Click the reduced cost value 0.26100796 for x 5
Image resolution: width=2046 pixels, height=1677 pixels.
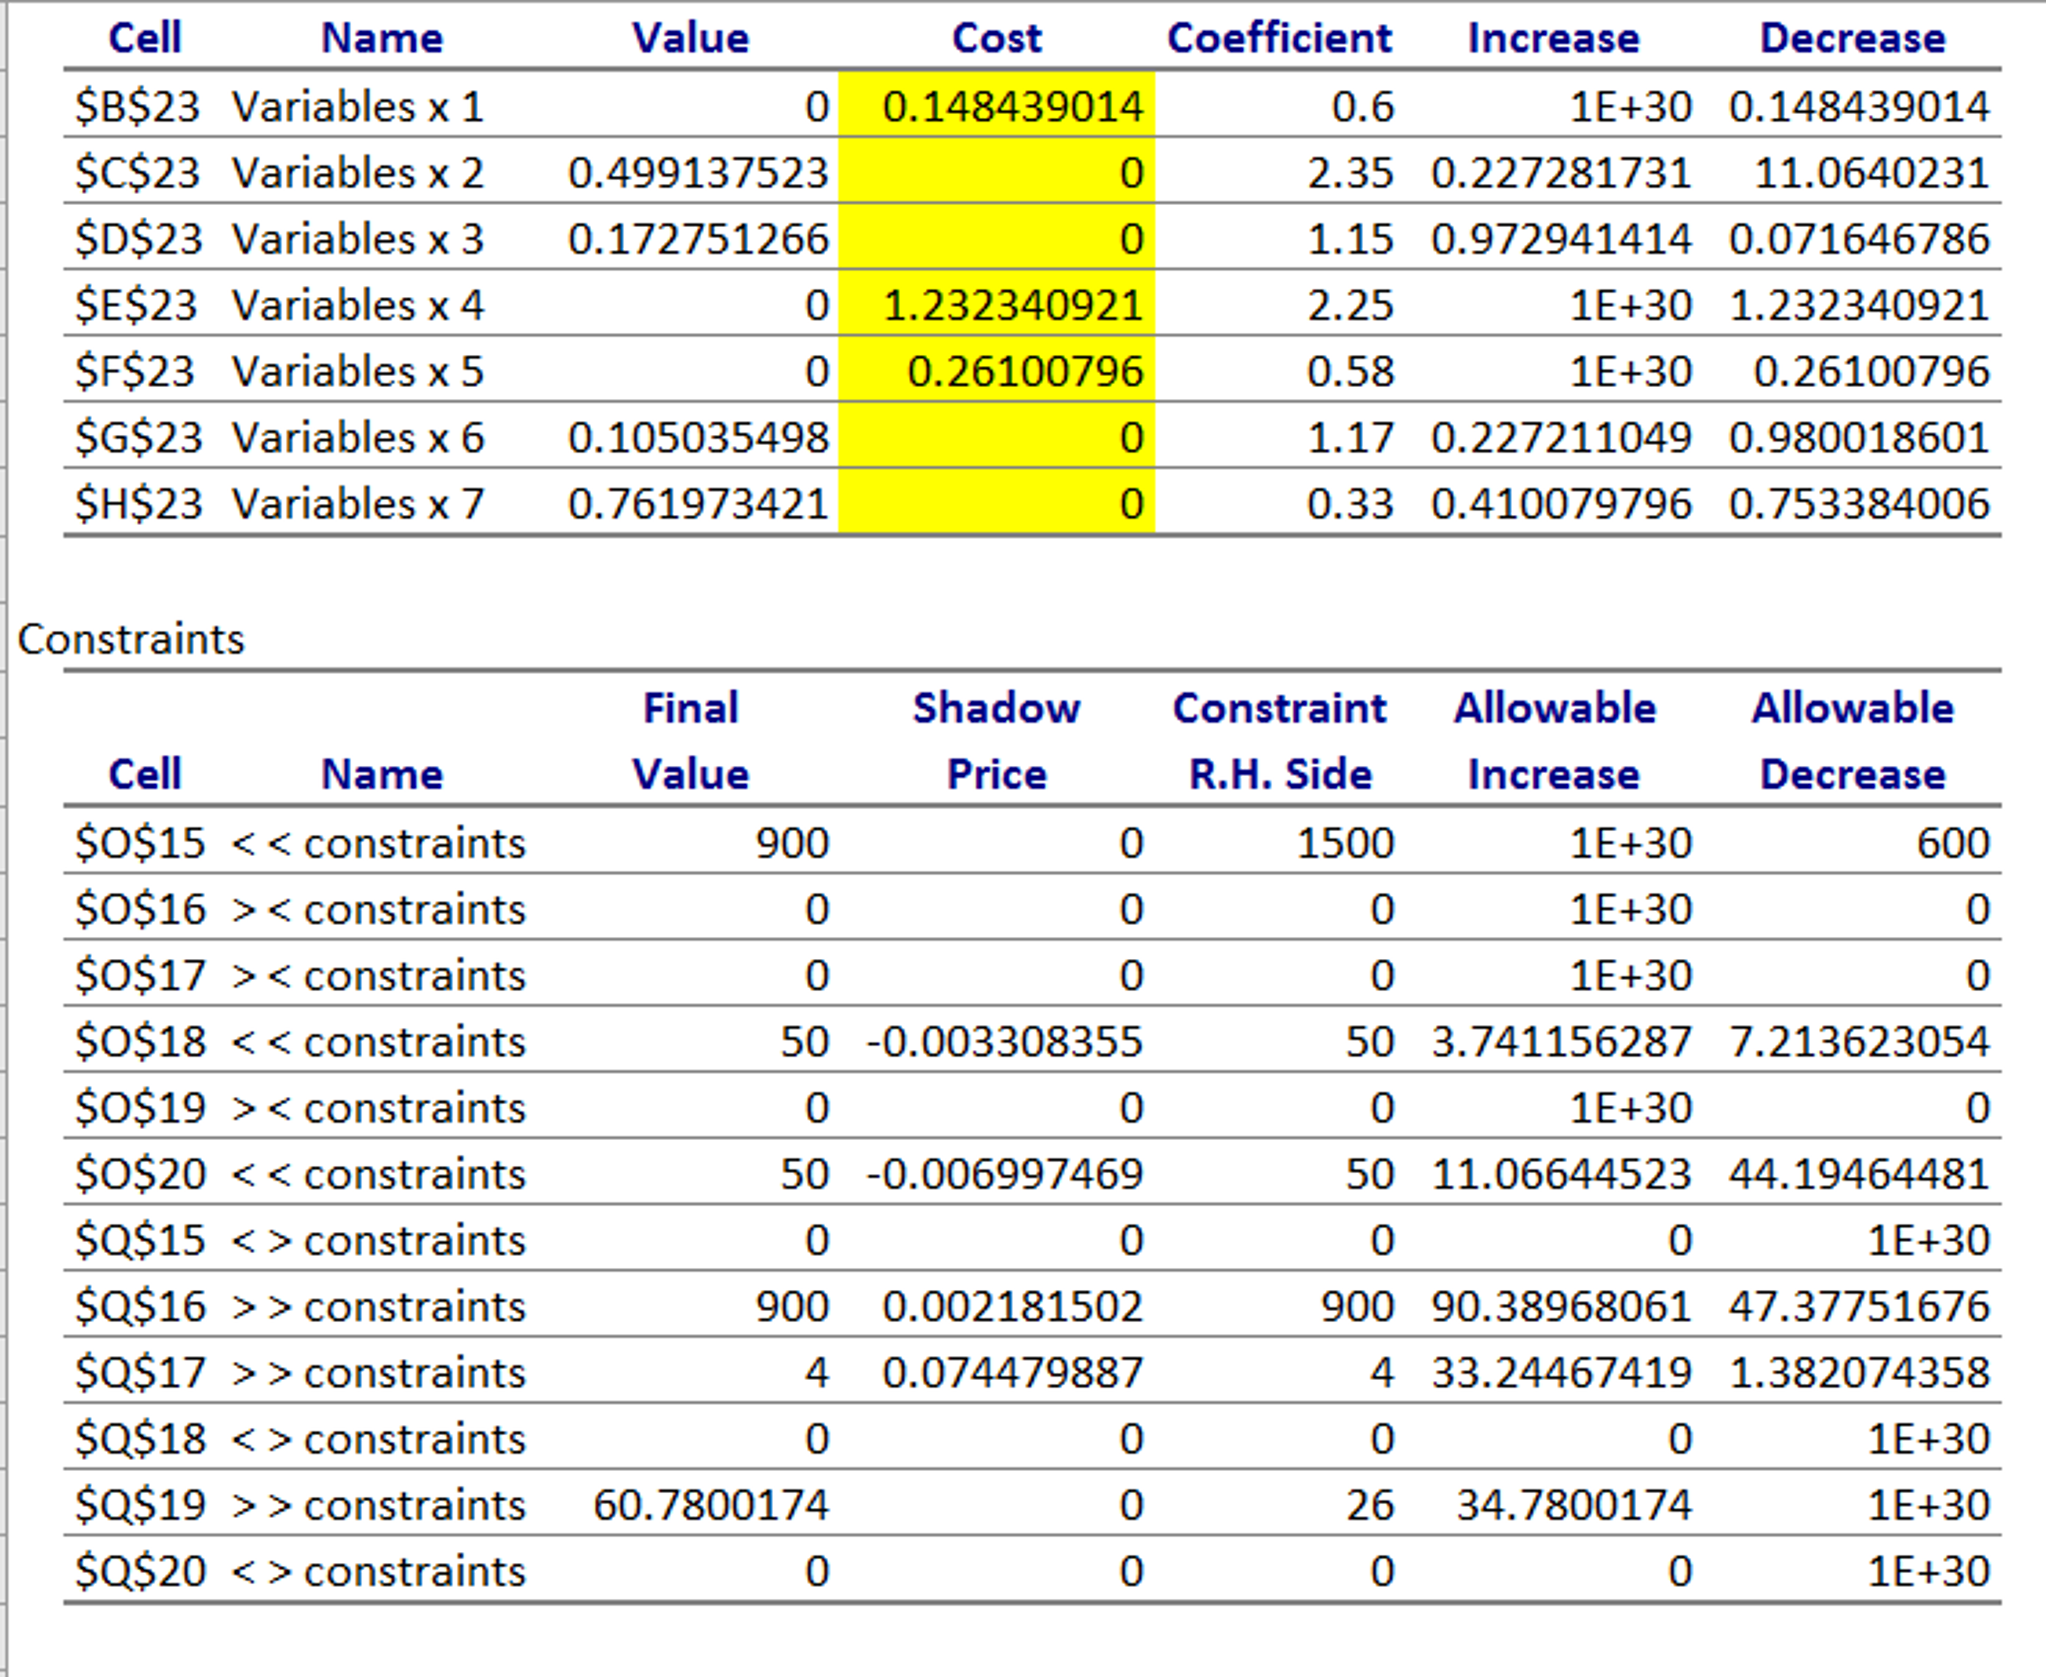1024,372
